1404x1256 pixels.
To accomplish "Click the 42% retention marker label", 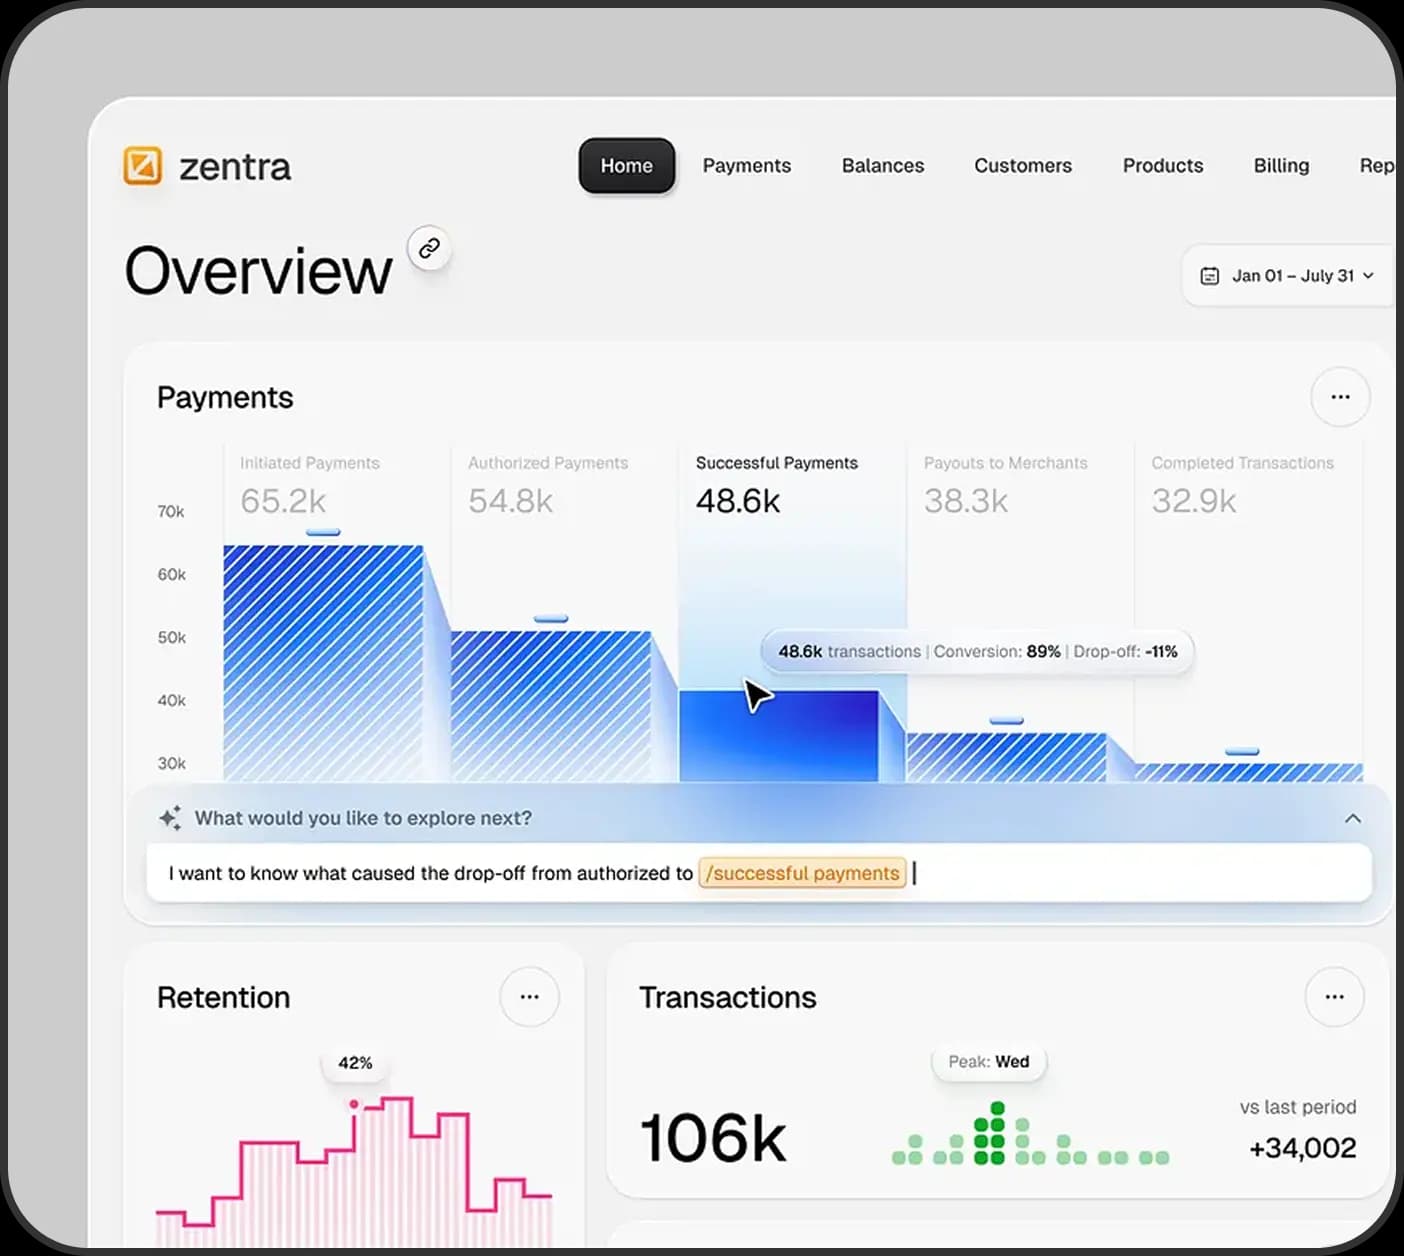I will point(355,1063).
